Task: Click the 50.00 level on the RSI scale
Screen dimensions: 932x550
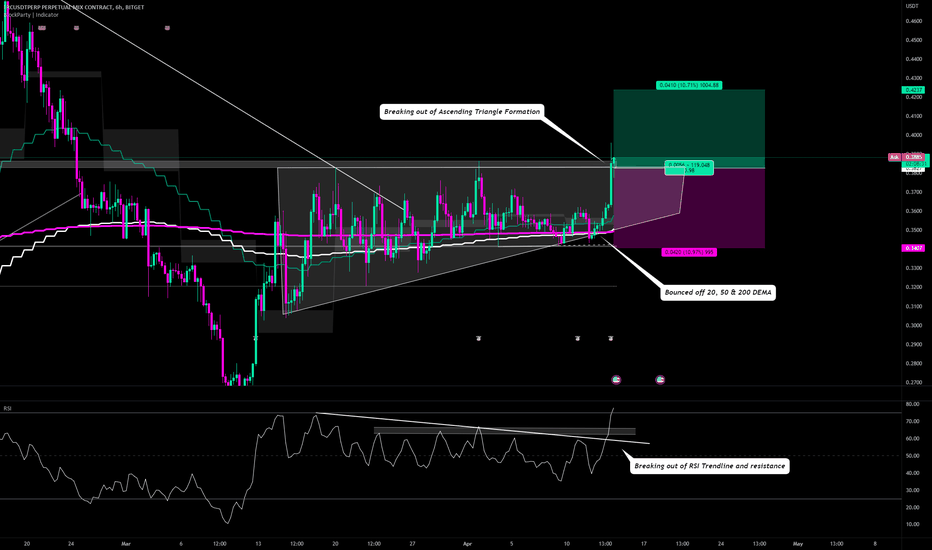Action: (912, 456)
